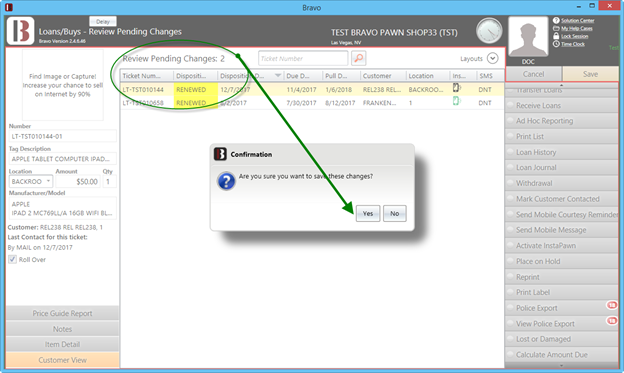The image size is (624, 373).
Task: Open the Customer View panel button
Action: point(62,360)
